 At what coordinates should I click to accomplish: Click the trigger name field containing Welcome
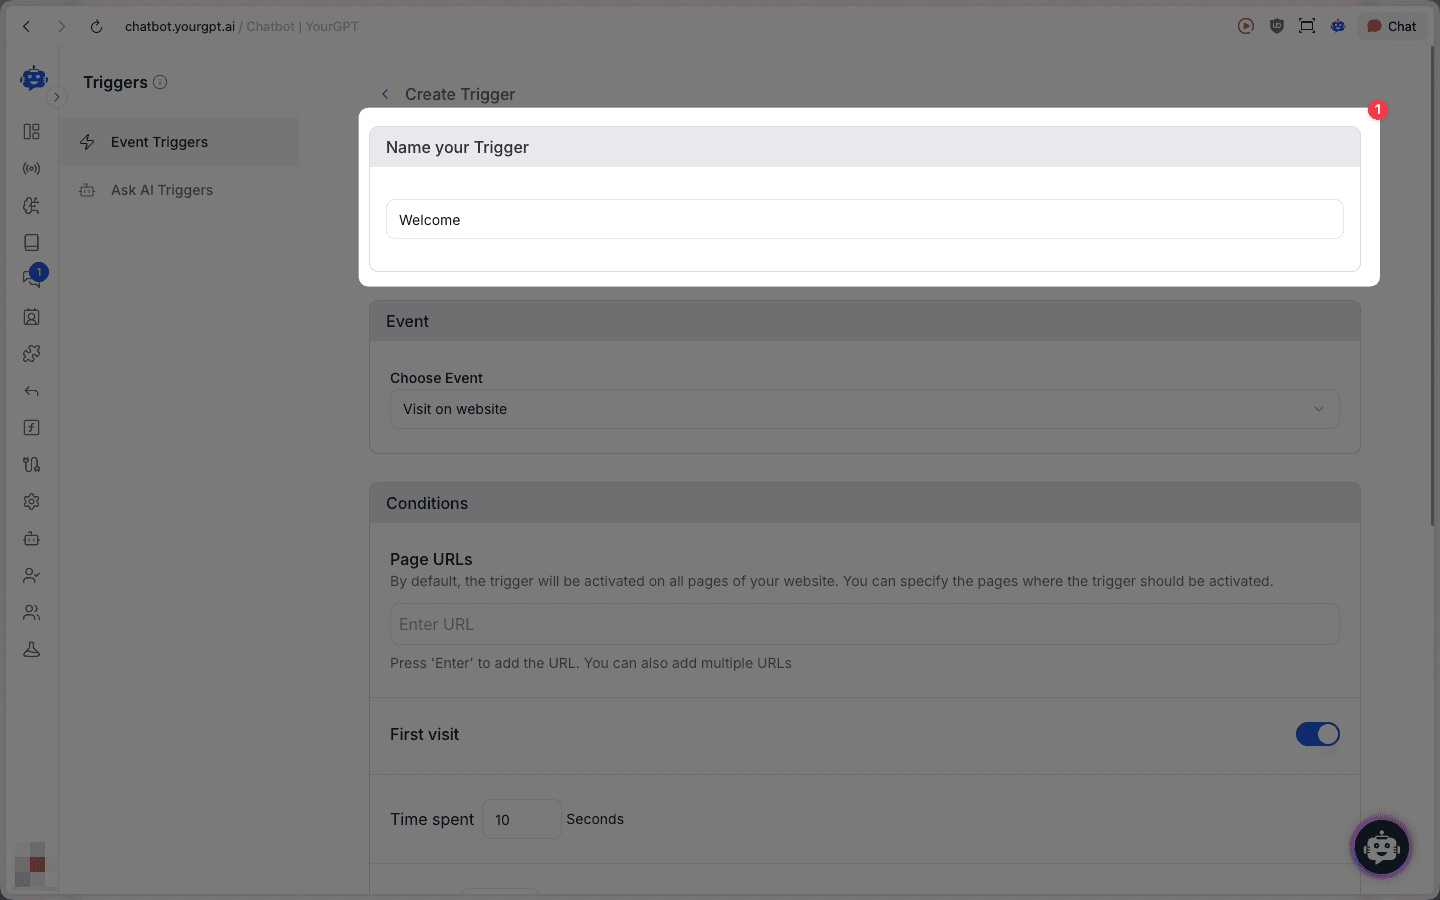click(x=864, y=220)
